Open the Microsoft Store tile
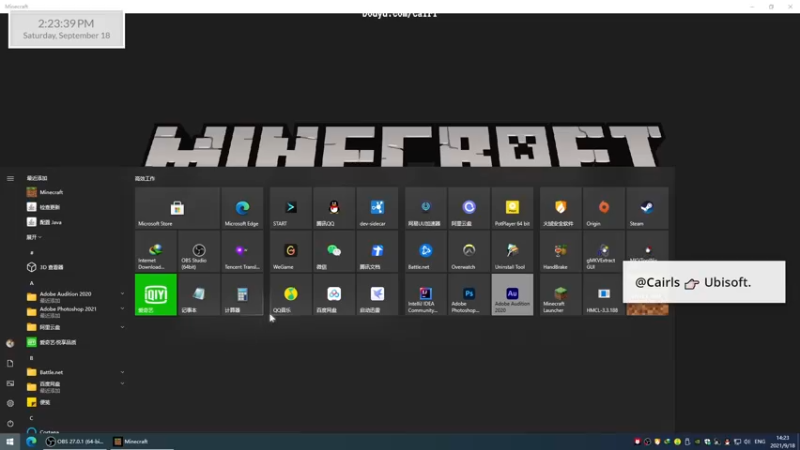The image size is (800, 450). click(x=177, y=208)
